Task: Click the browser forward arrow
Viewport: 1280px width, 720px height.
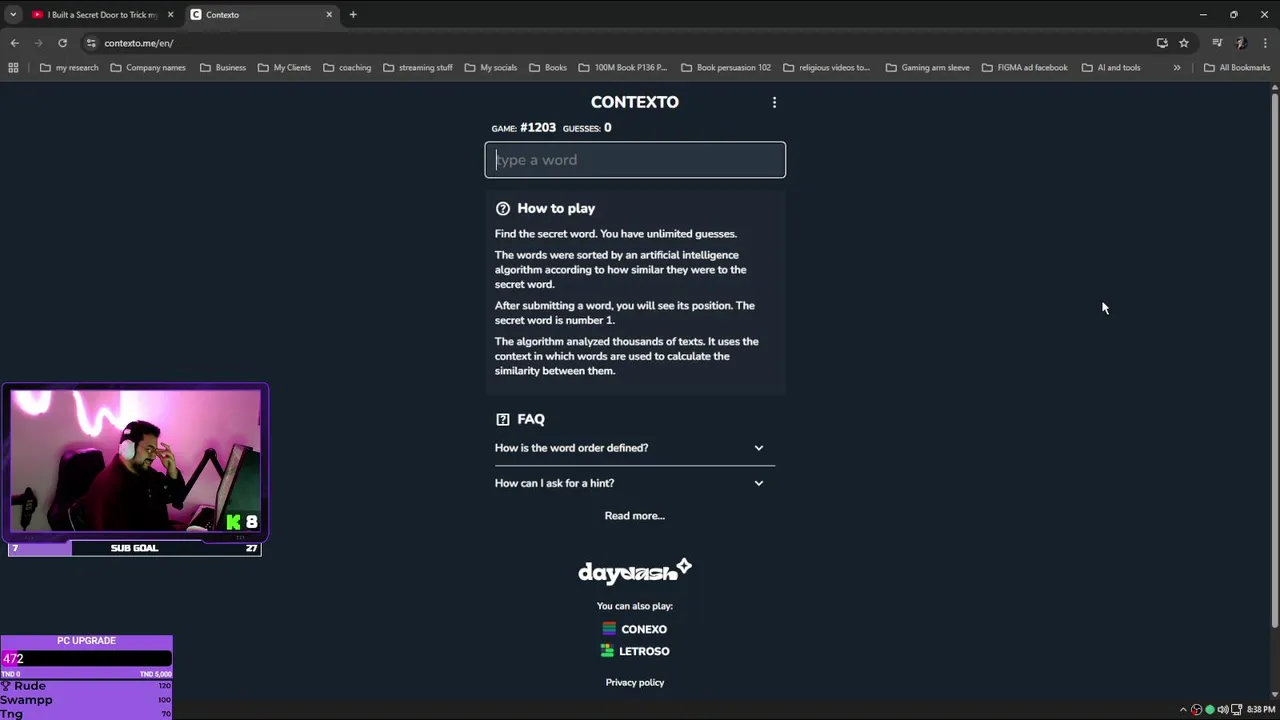Action: click(x=38, y=43)
